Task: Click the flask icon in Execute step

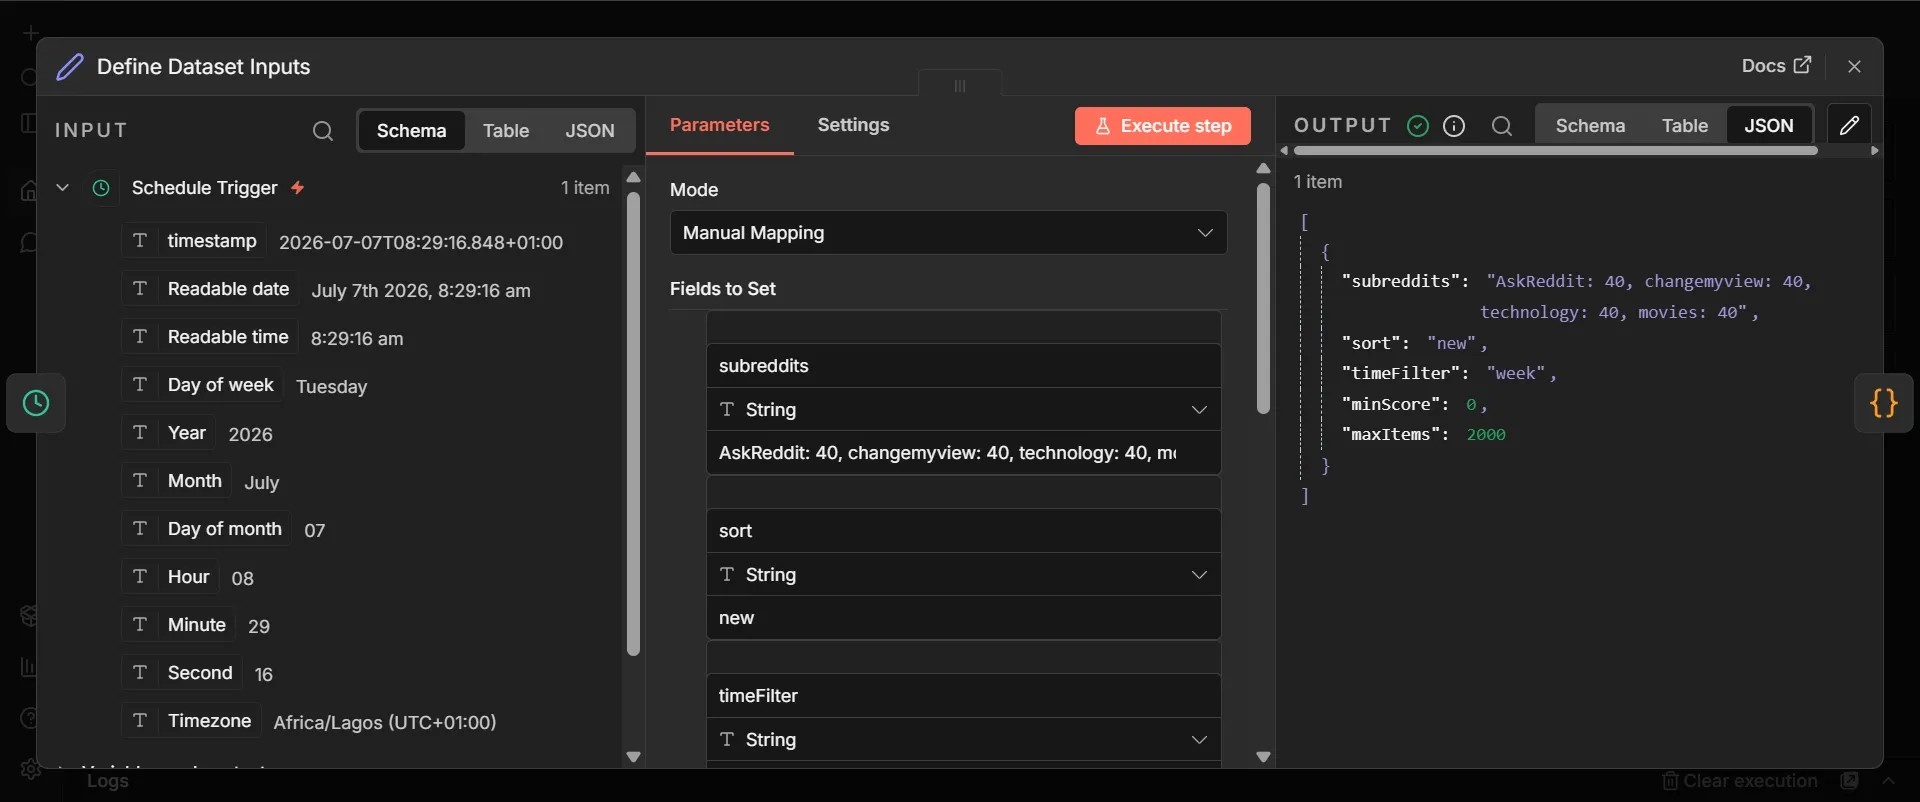Action: [1103, 126]
